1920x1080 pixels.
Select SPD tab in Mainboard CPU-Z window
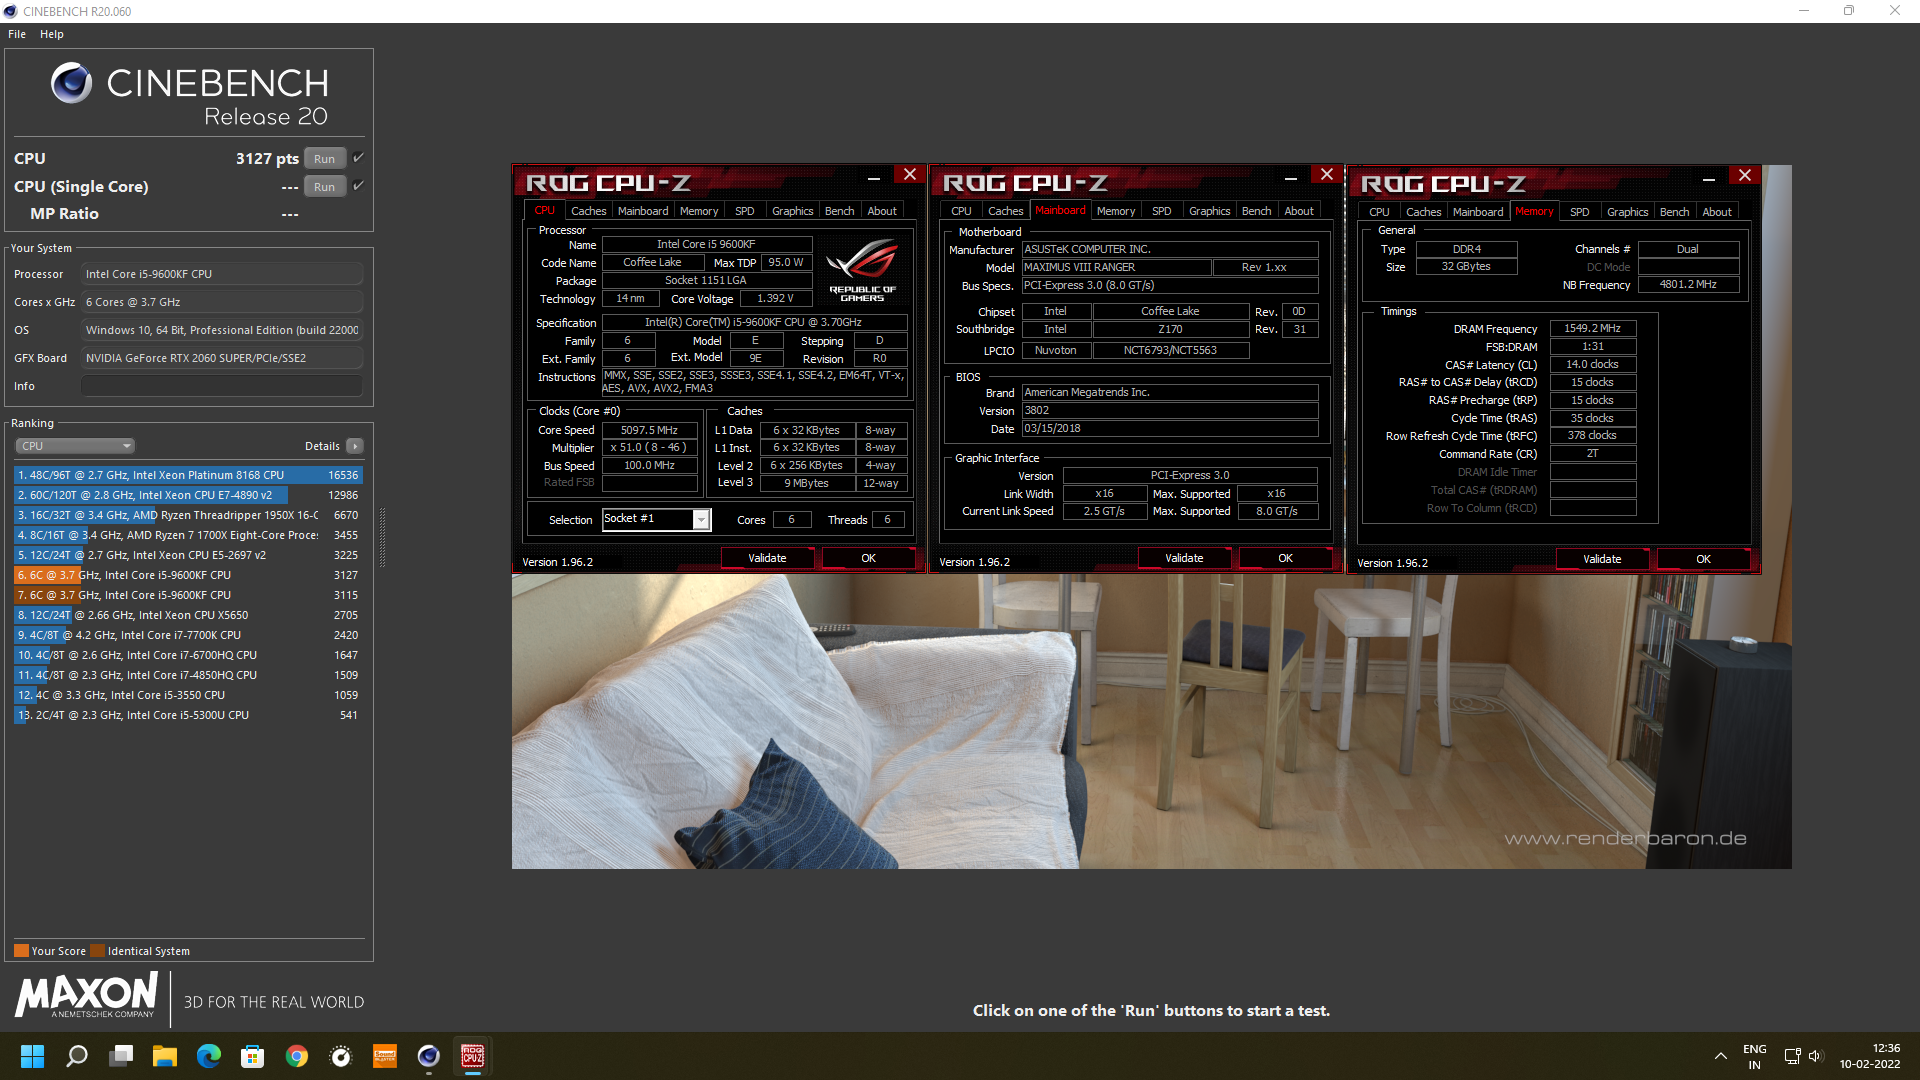tap(1162, 211)
